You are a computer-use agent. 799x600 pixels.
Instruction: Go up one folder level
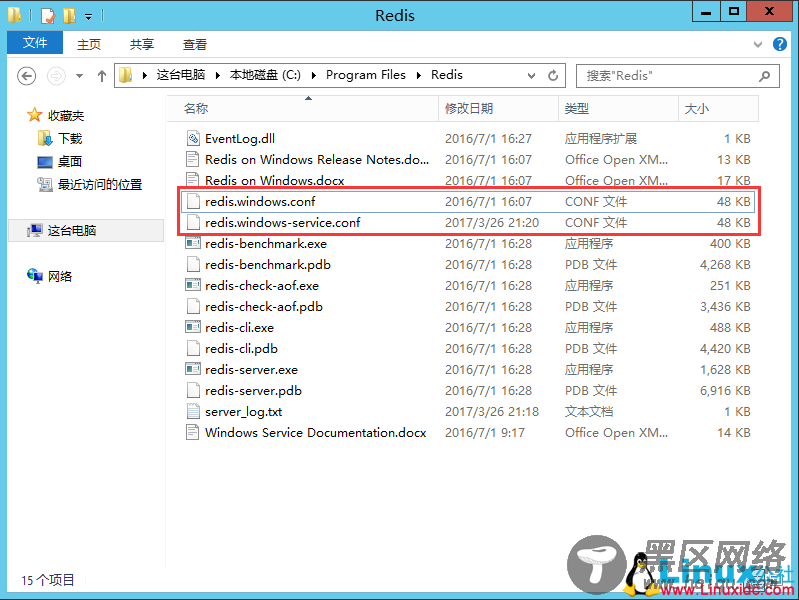point(102,76)
